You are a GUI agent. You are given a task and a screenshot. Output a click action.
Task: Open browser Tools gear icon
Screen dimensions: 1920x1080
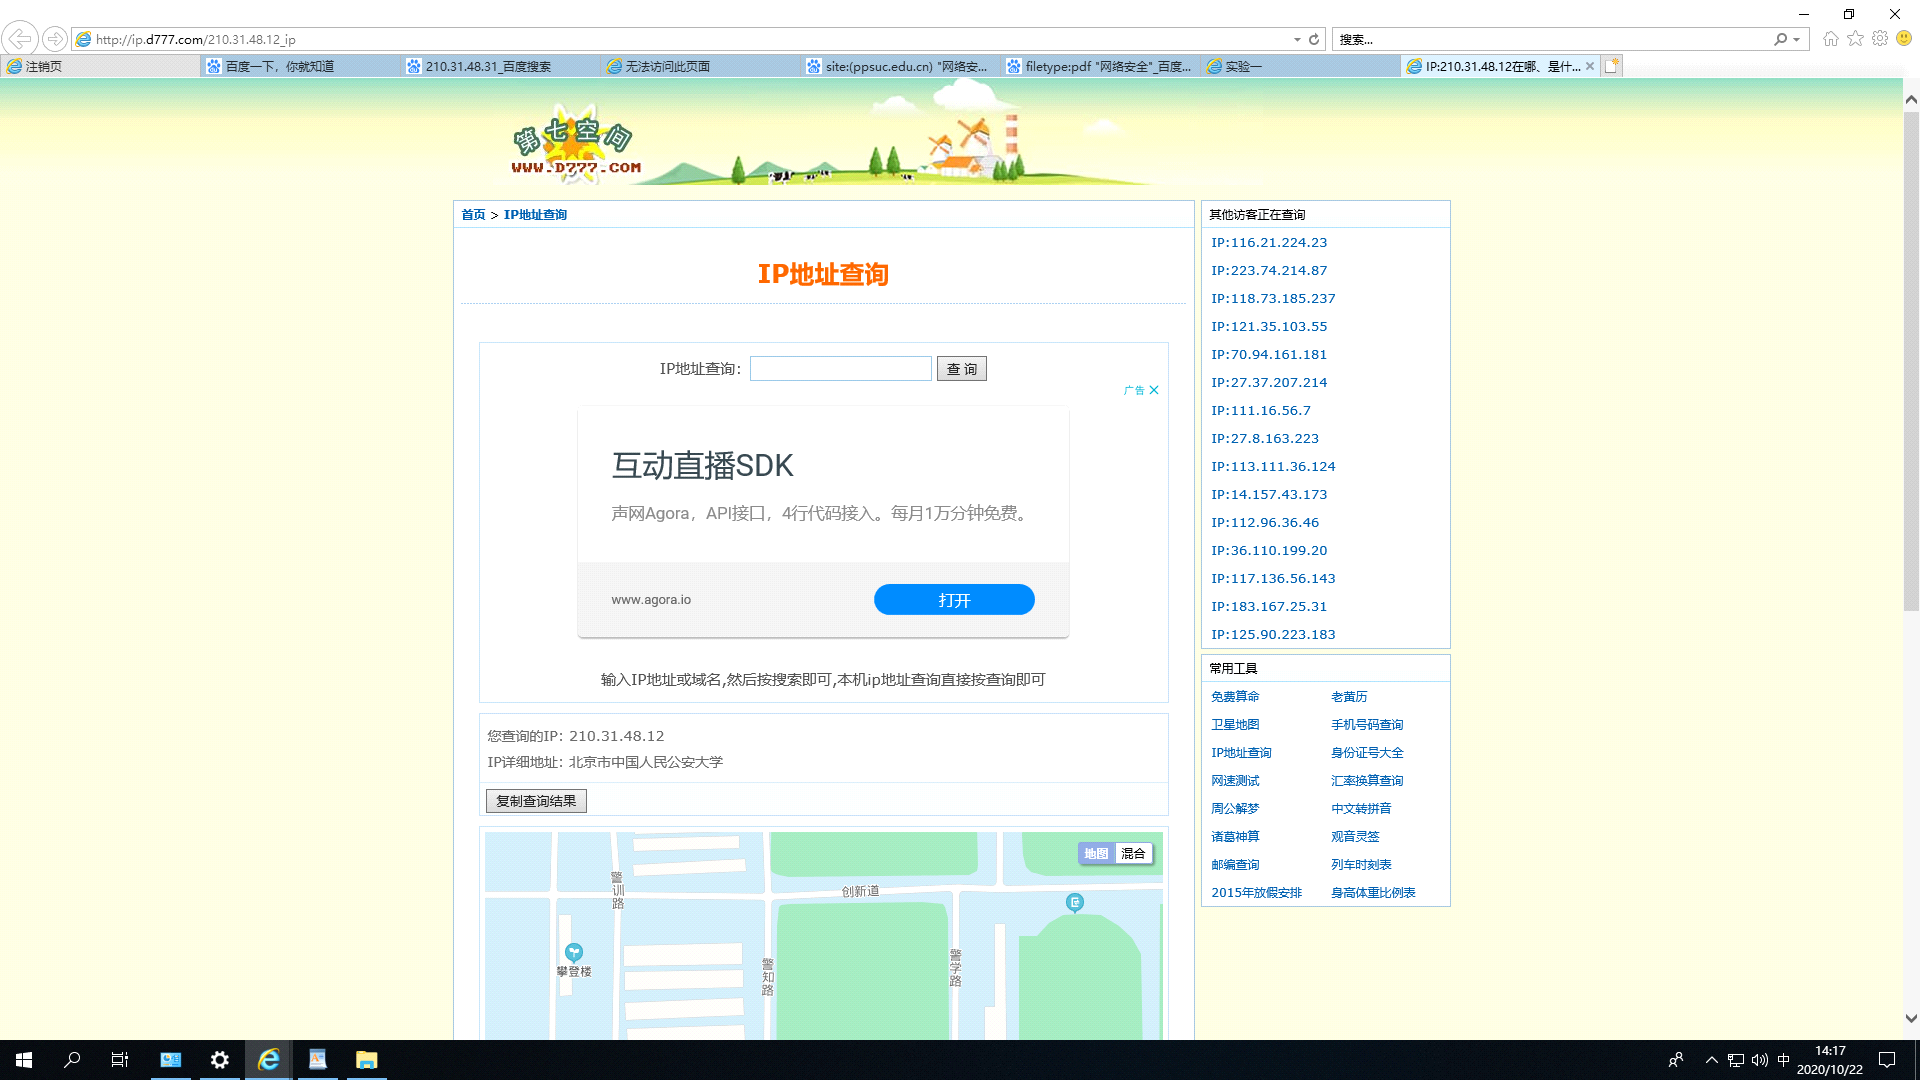1880,39
